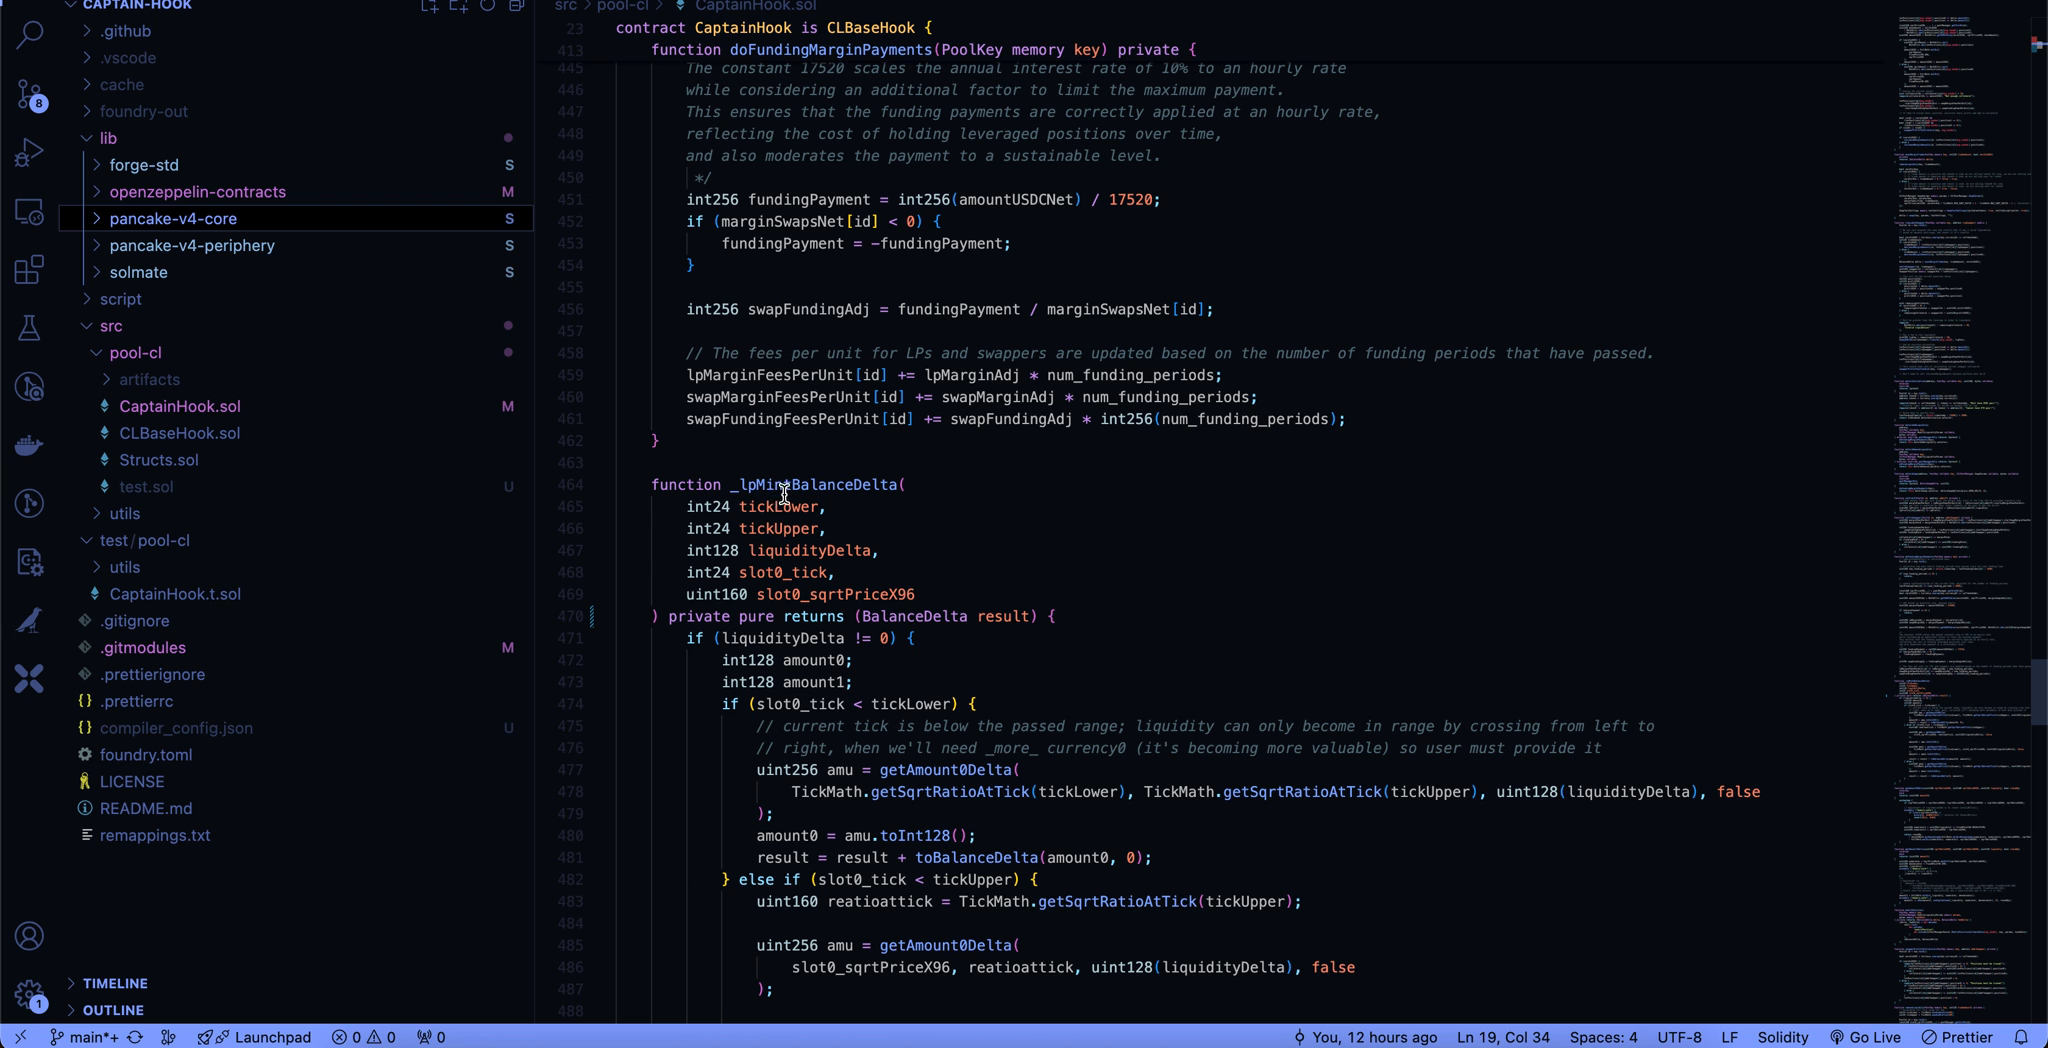Change end of line sequence LF
2048x1048 pixels.
[1729, 1037]
